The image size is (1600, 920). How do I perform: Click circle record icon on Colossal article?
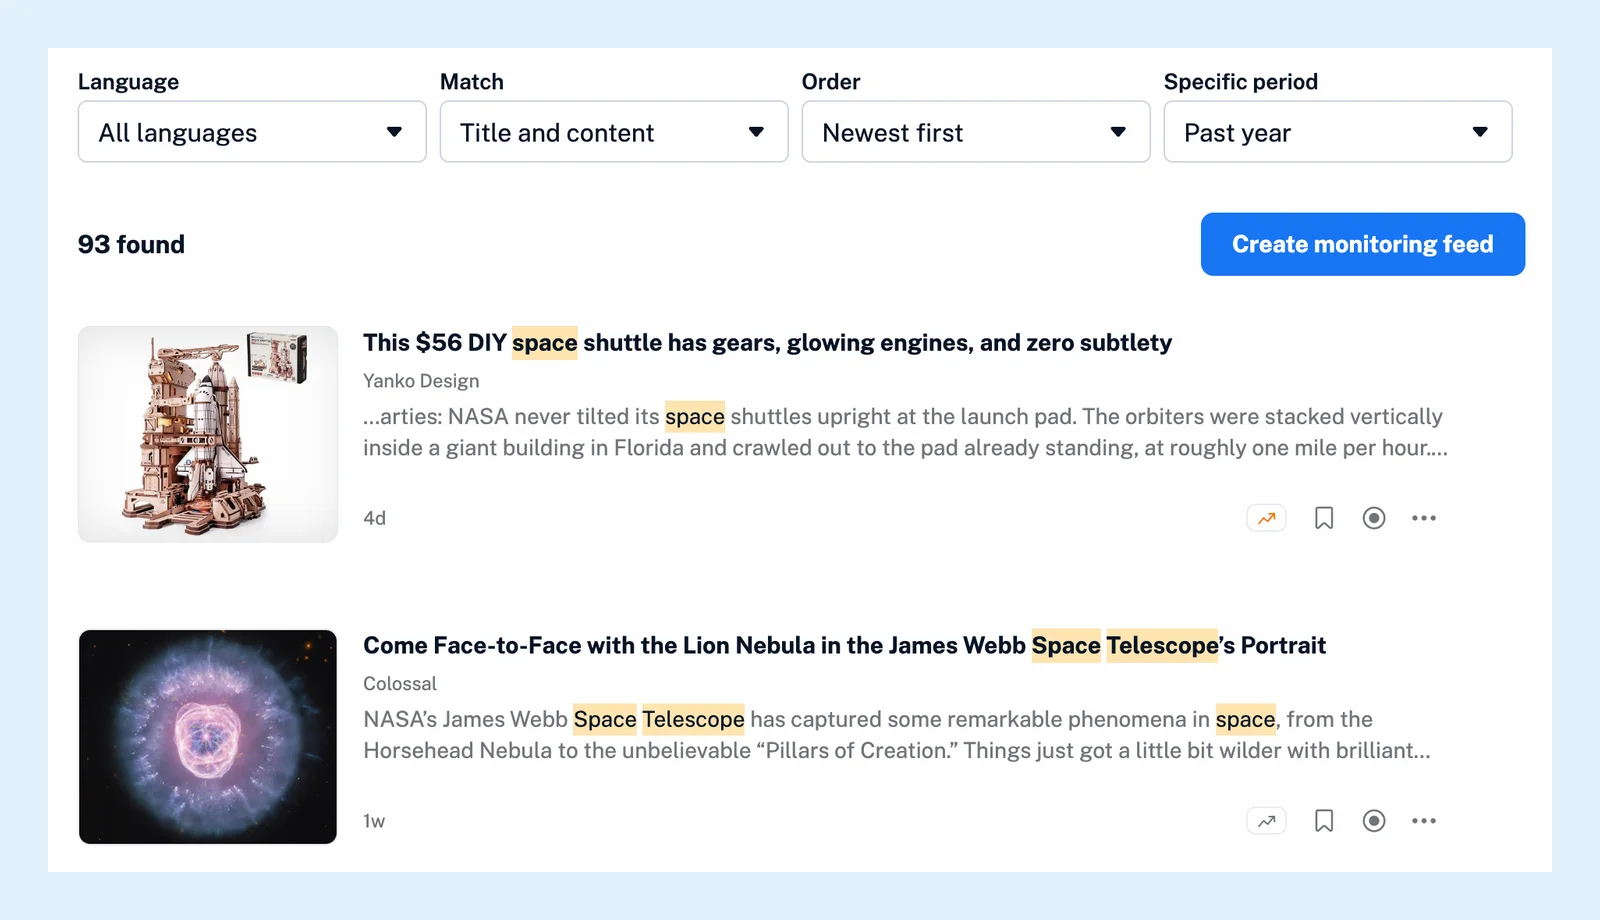[1374, 821]
